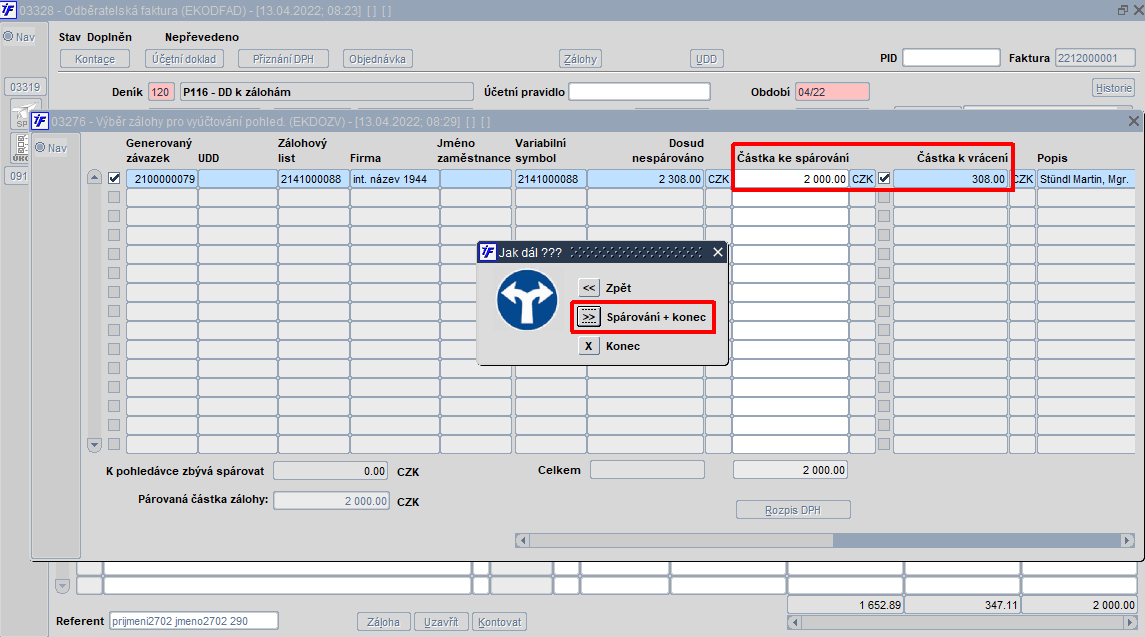The image size is (1145, 637).
Task: Click the scroll down arrow in main window list
Action: 62,586
